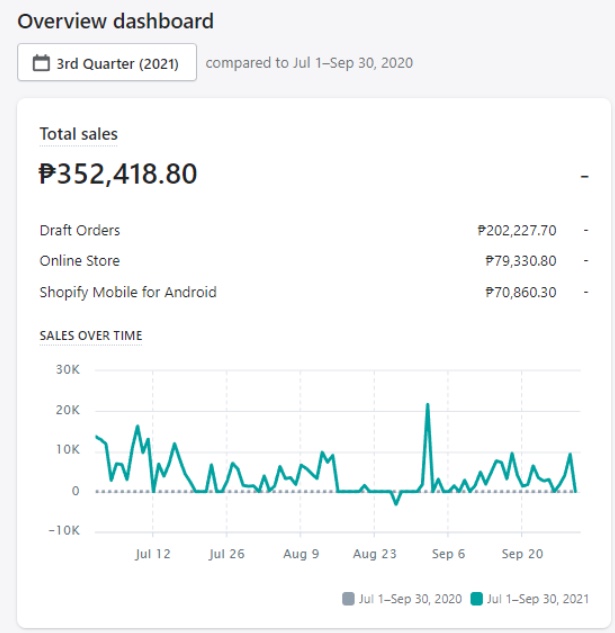Click the Jul 12 axis label
The height and width of the screenshot is (633, 615).
(153, 554)
